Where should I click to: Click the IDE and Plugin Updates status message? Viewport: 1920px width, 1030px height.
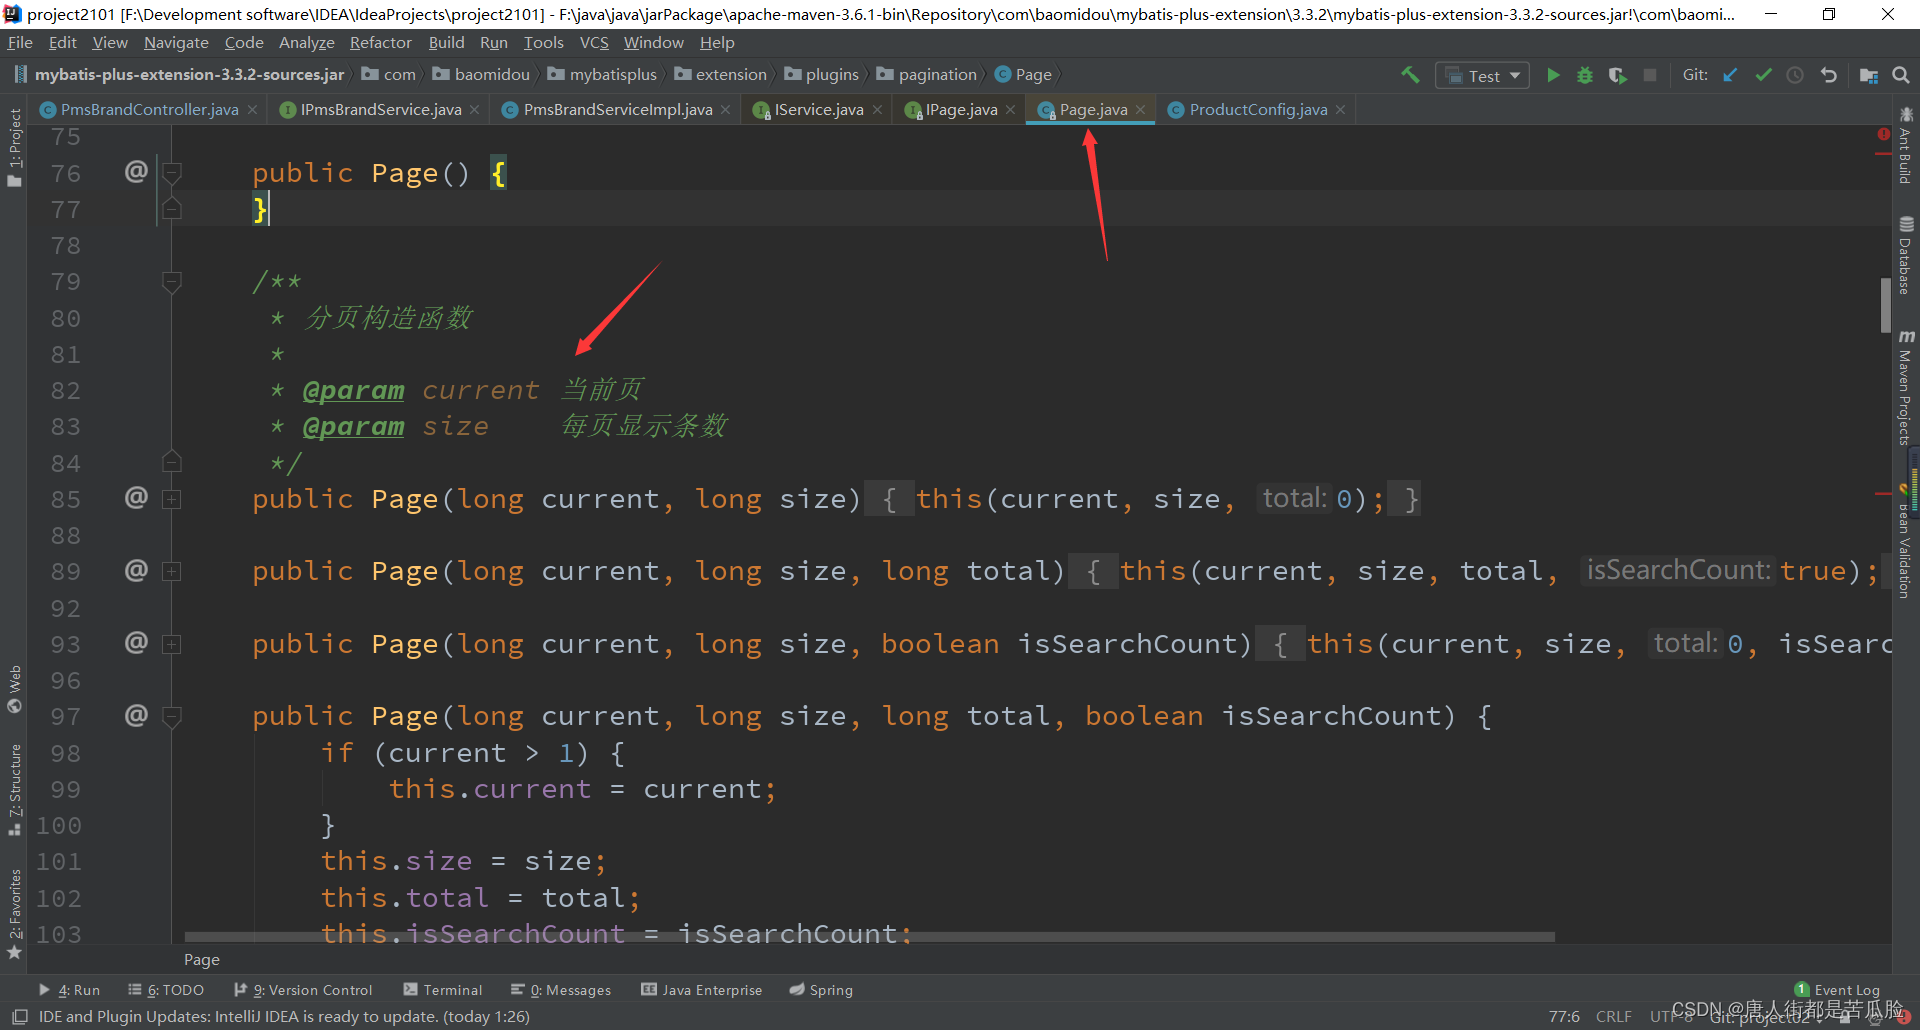284,1016
